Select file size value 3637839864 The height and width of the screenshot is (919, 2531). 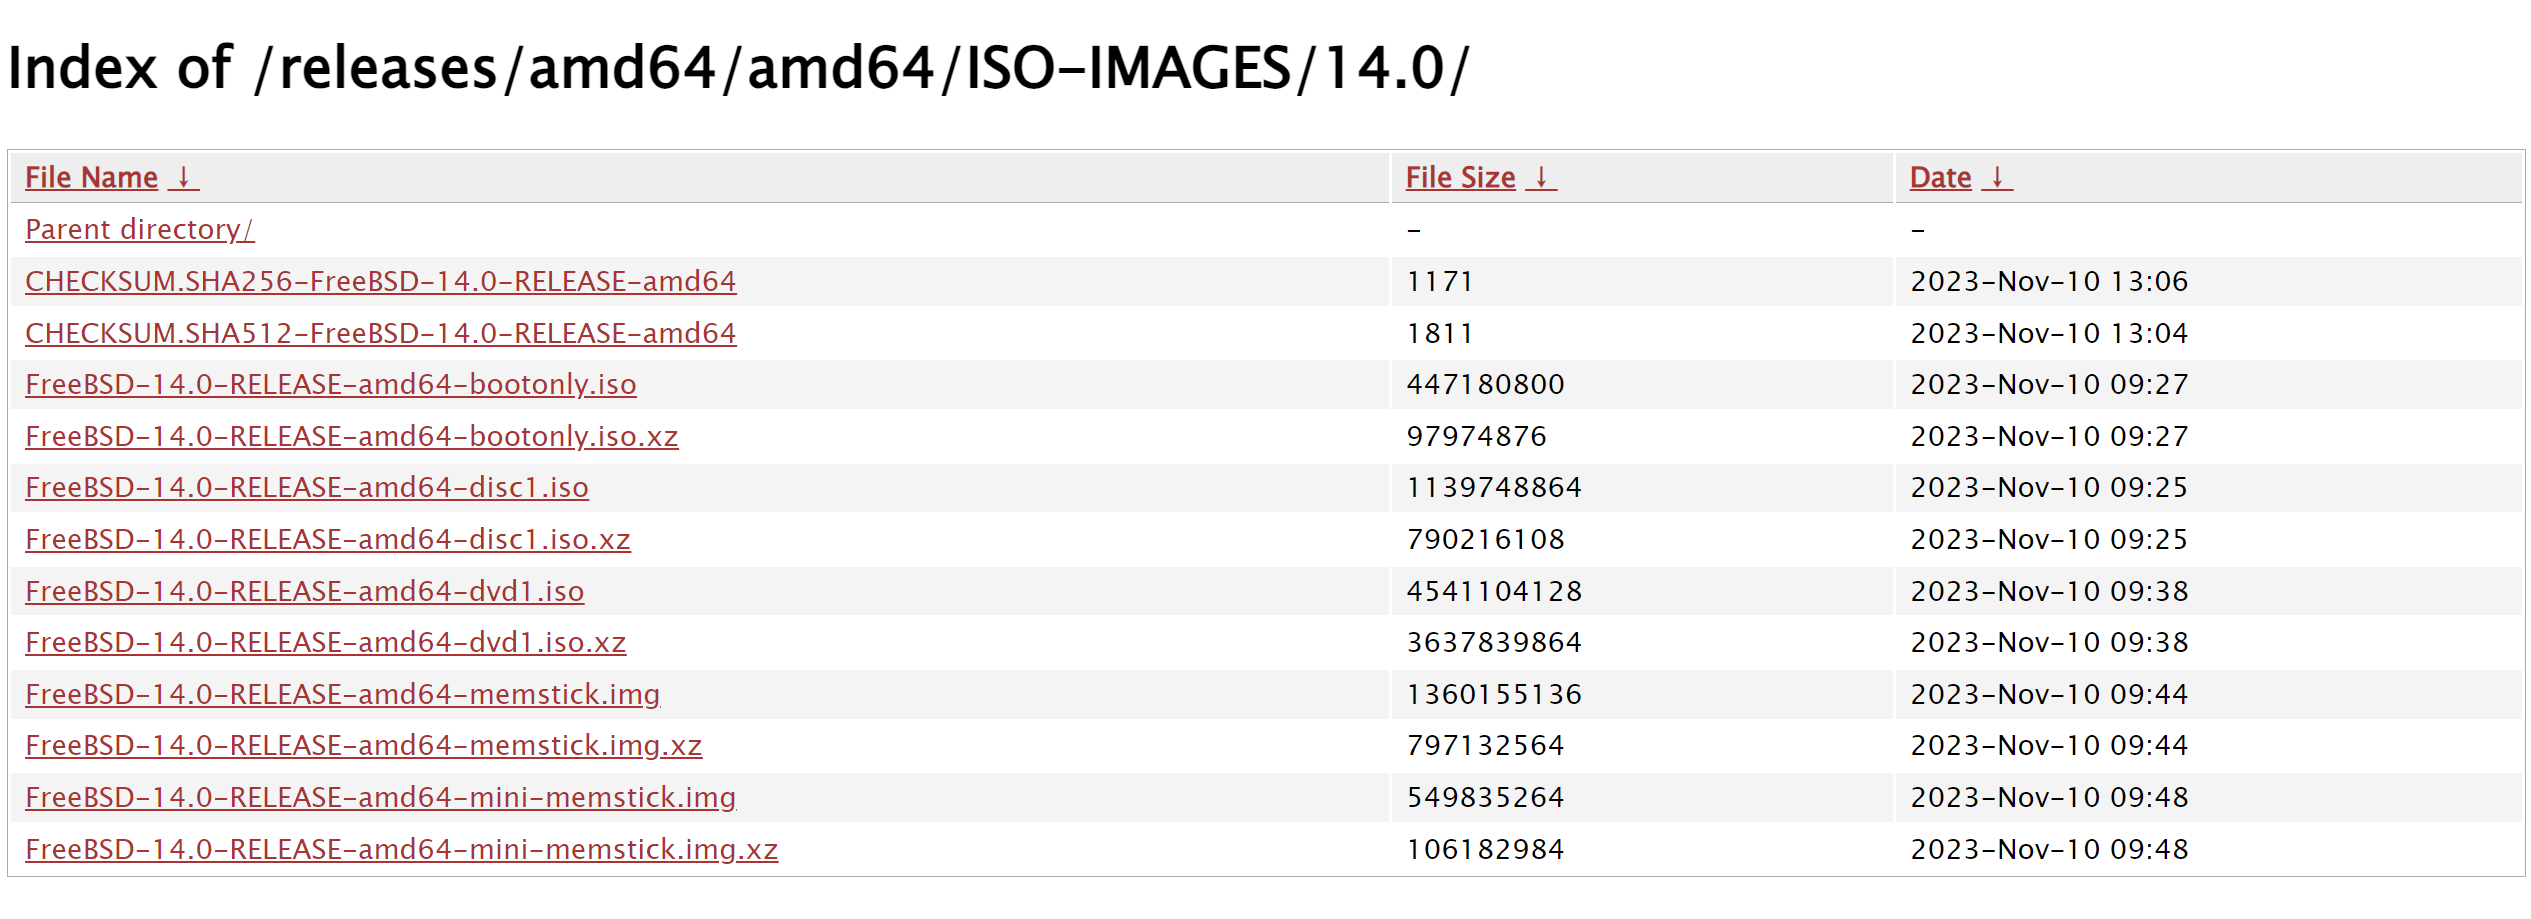[x=1495, y=642]
